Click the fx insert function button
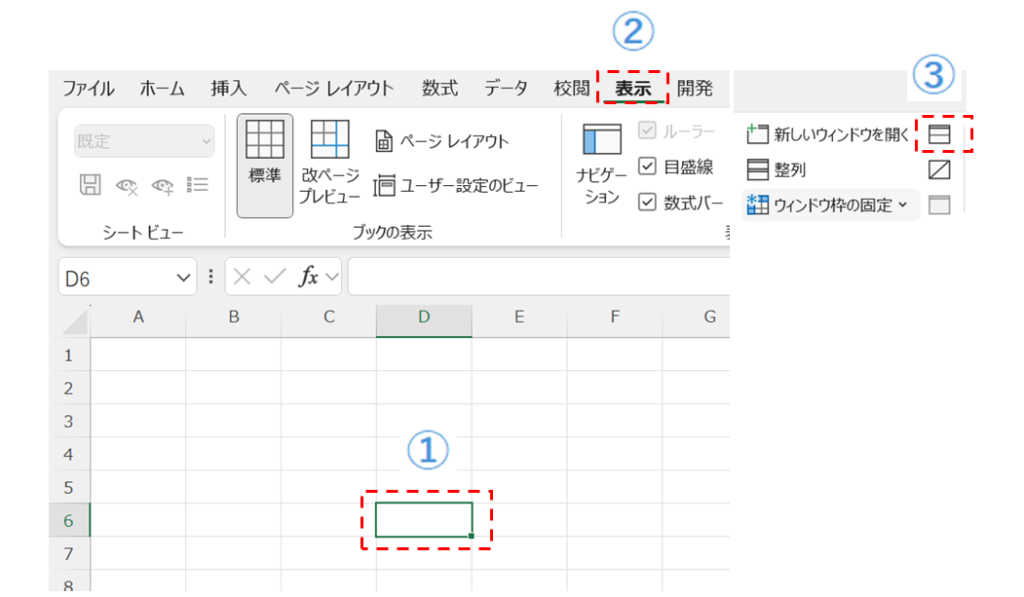 [x=309, y=277]
